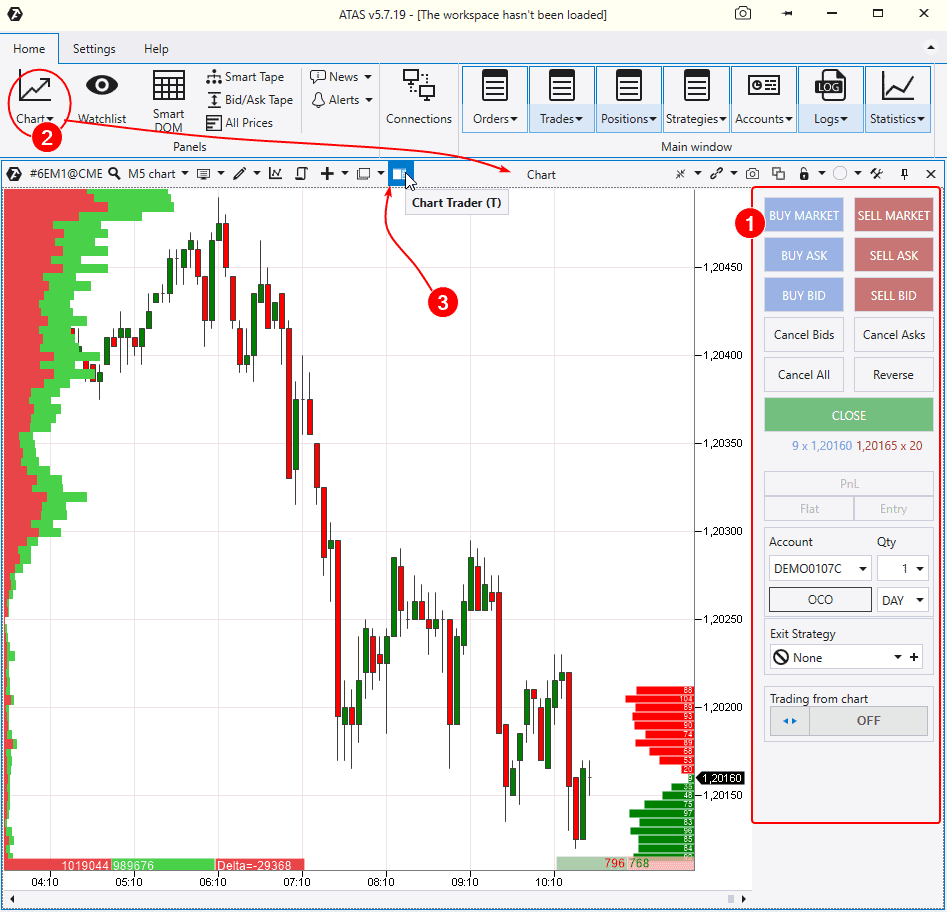The width and height of the screenshot is (947, 912).
Task: Open the Connections window
Action: [419, 98]
